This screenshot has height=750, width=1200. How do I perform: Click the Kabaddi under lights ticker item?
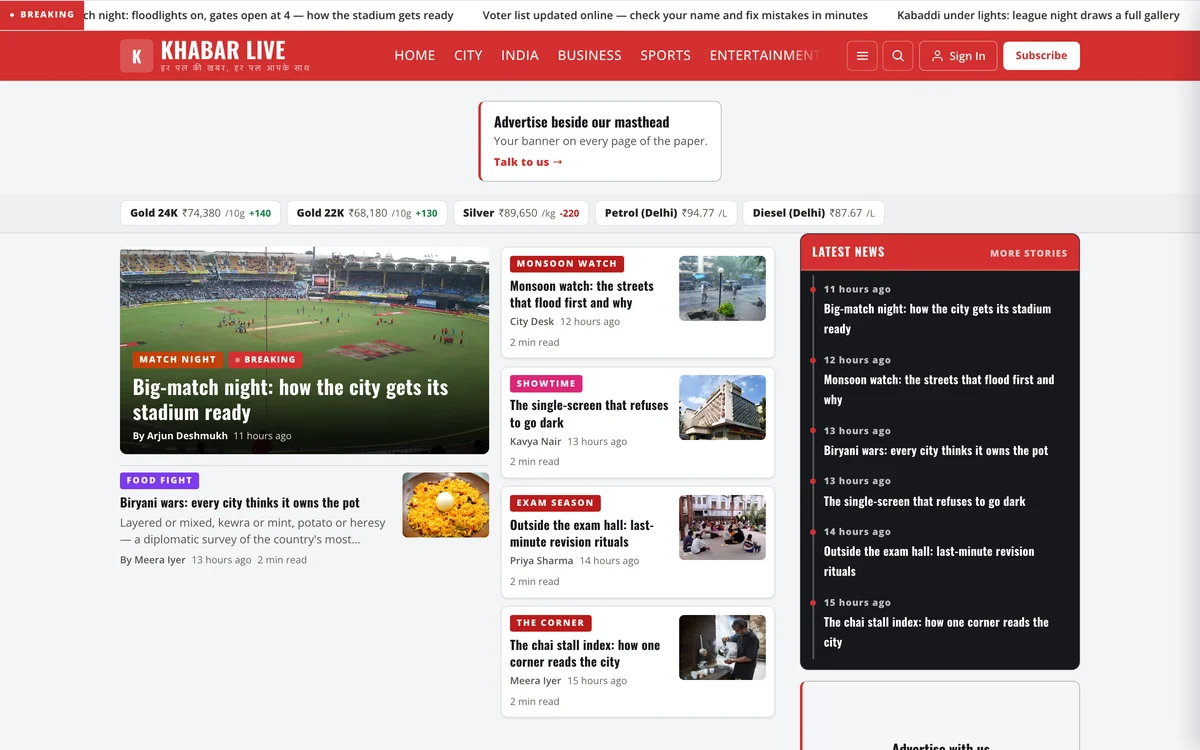pos(1038,15)
